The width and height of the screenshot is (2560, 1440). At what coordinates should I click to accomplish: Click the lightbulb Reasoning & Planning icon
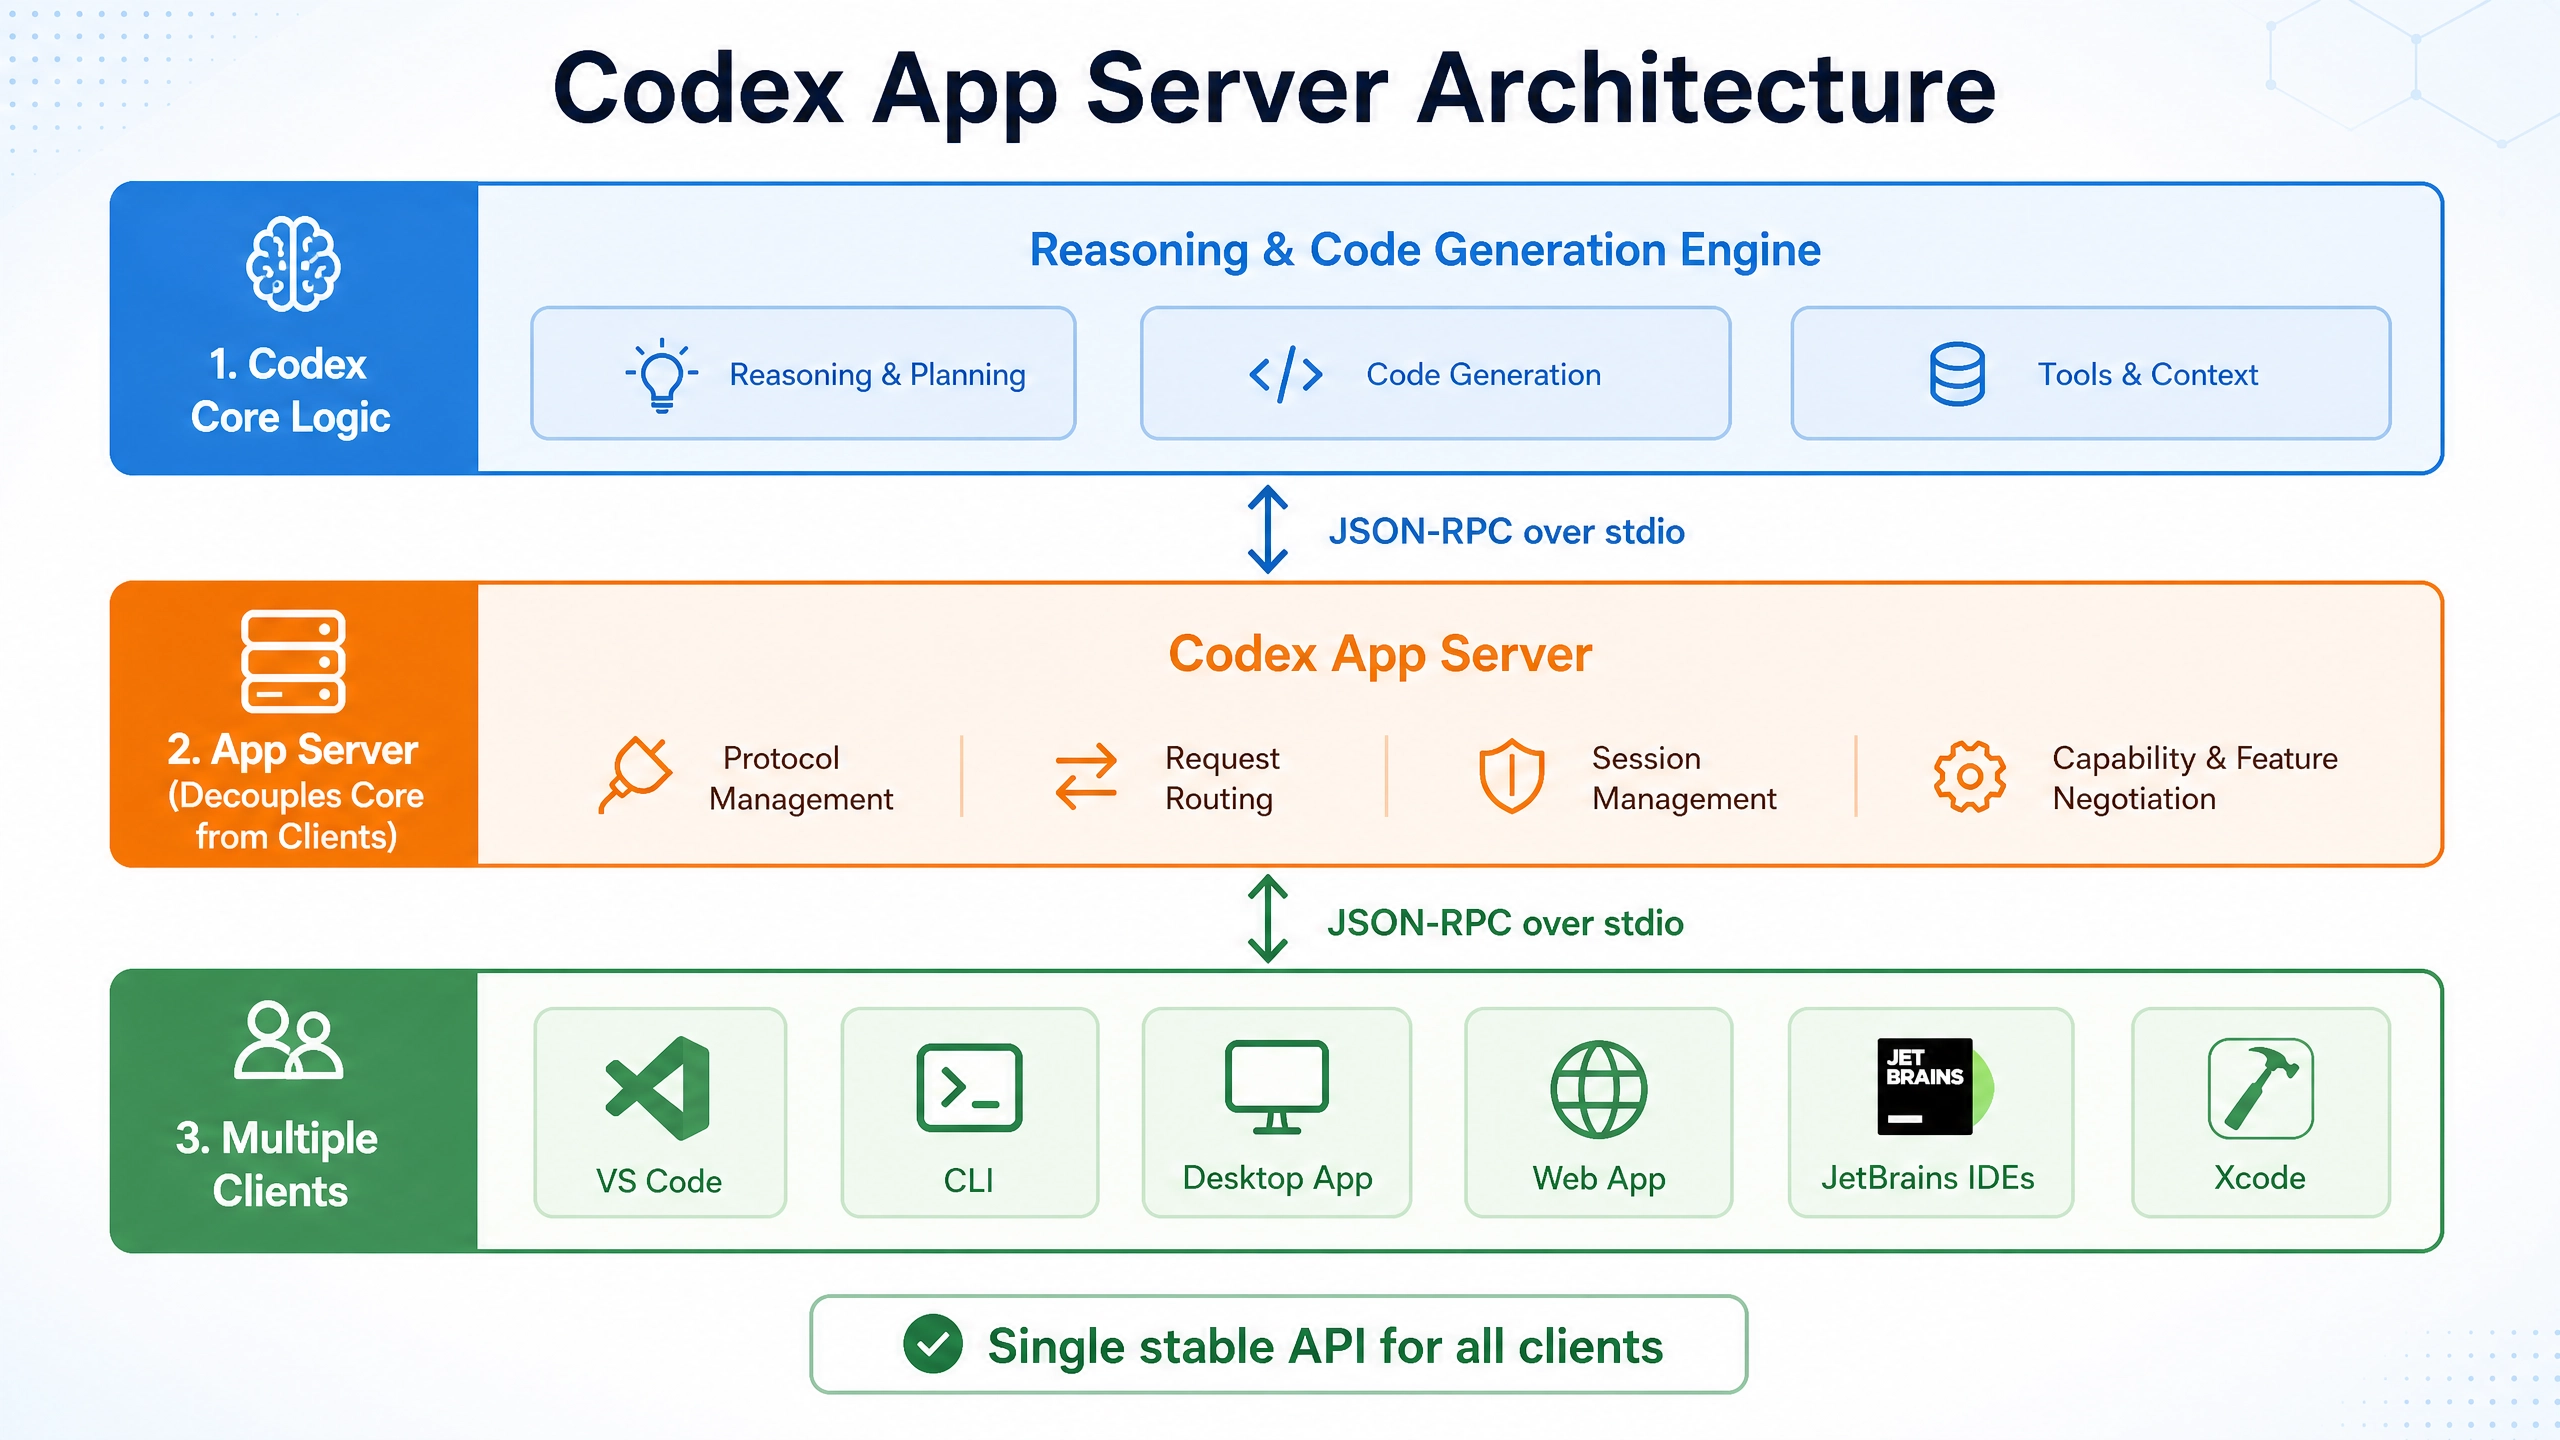pos(662,375)
